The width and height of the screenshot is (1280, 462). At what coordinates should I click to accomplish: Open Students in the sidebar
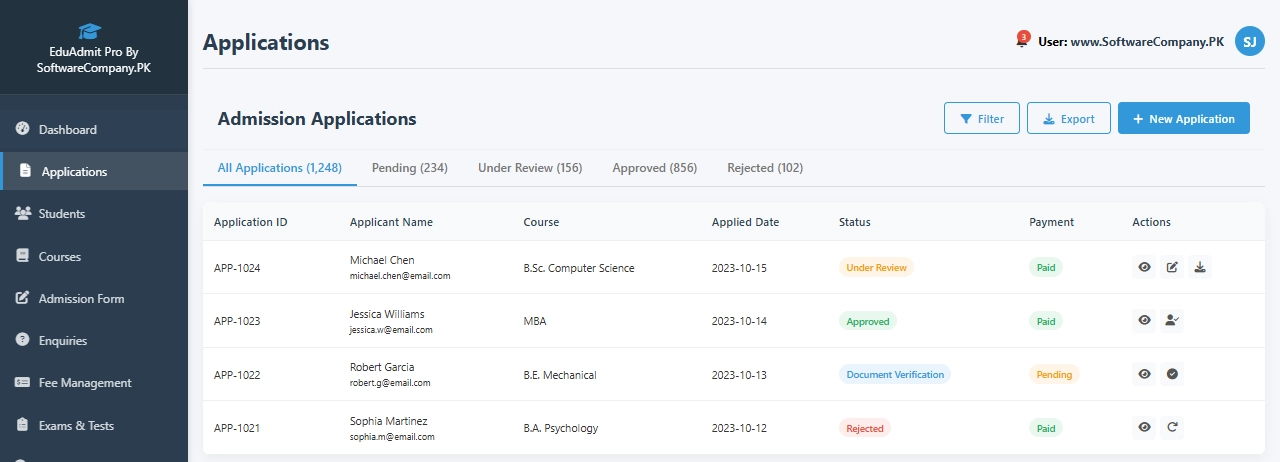pyautogui.click(x=94, y=213)
